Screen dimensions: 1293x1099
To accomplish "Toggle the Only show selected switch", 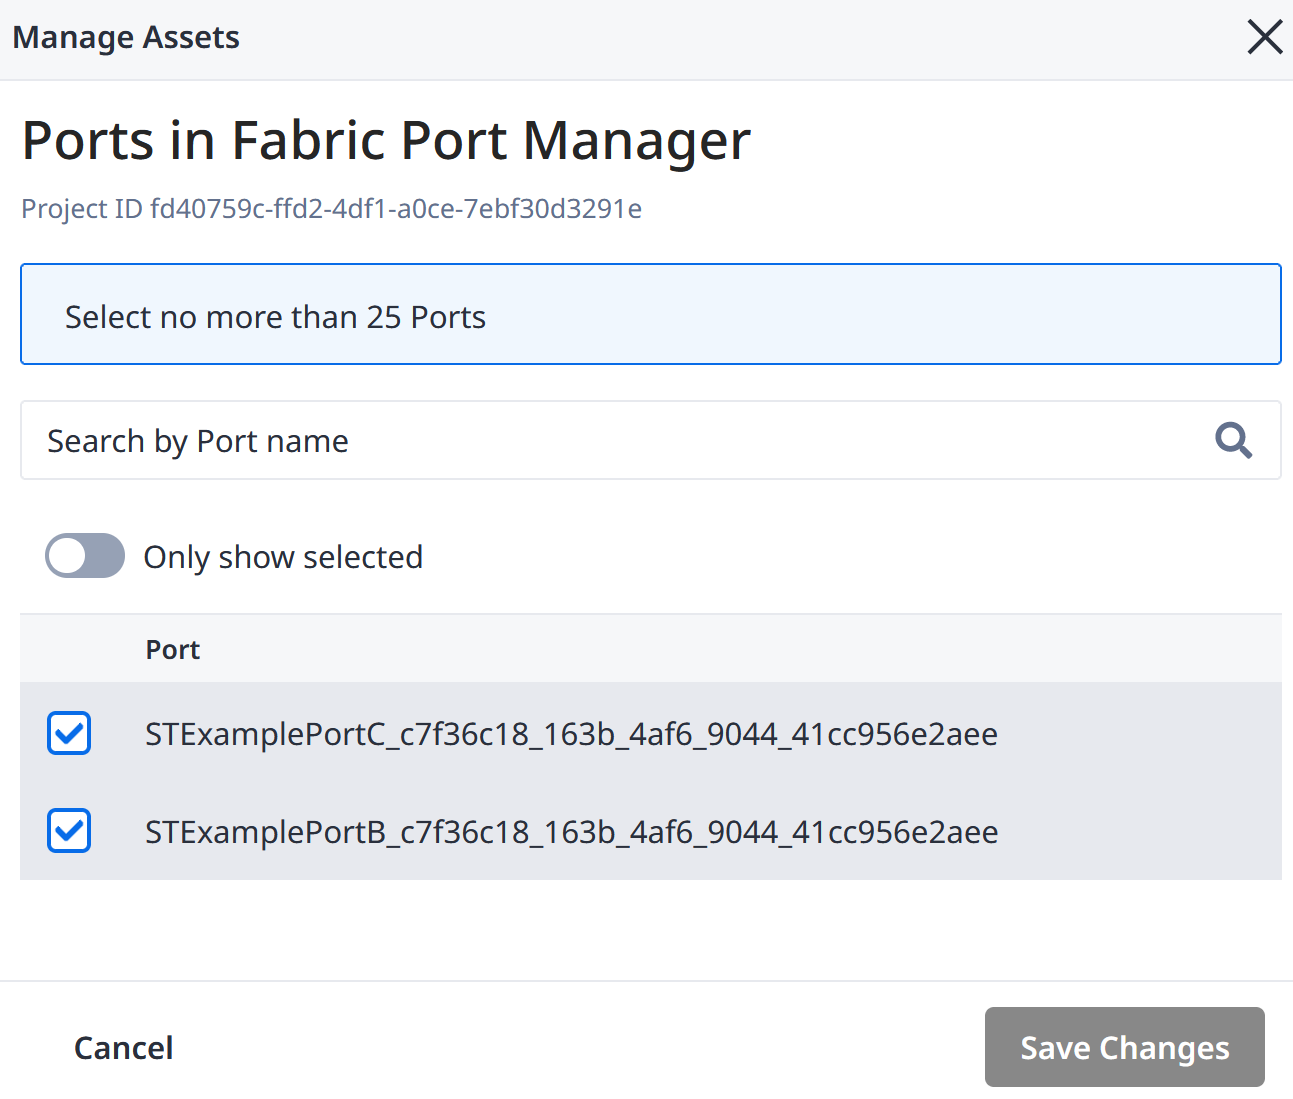I will coord(85,556).
